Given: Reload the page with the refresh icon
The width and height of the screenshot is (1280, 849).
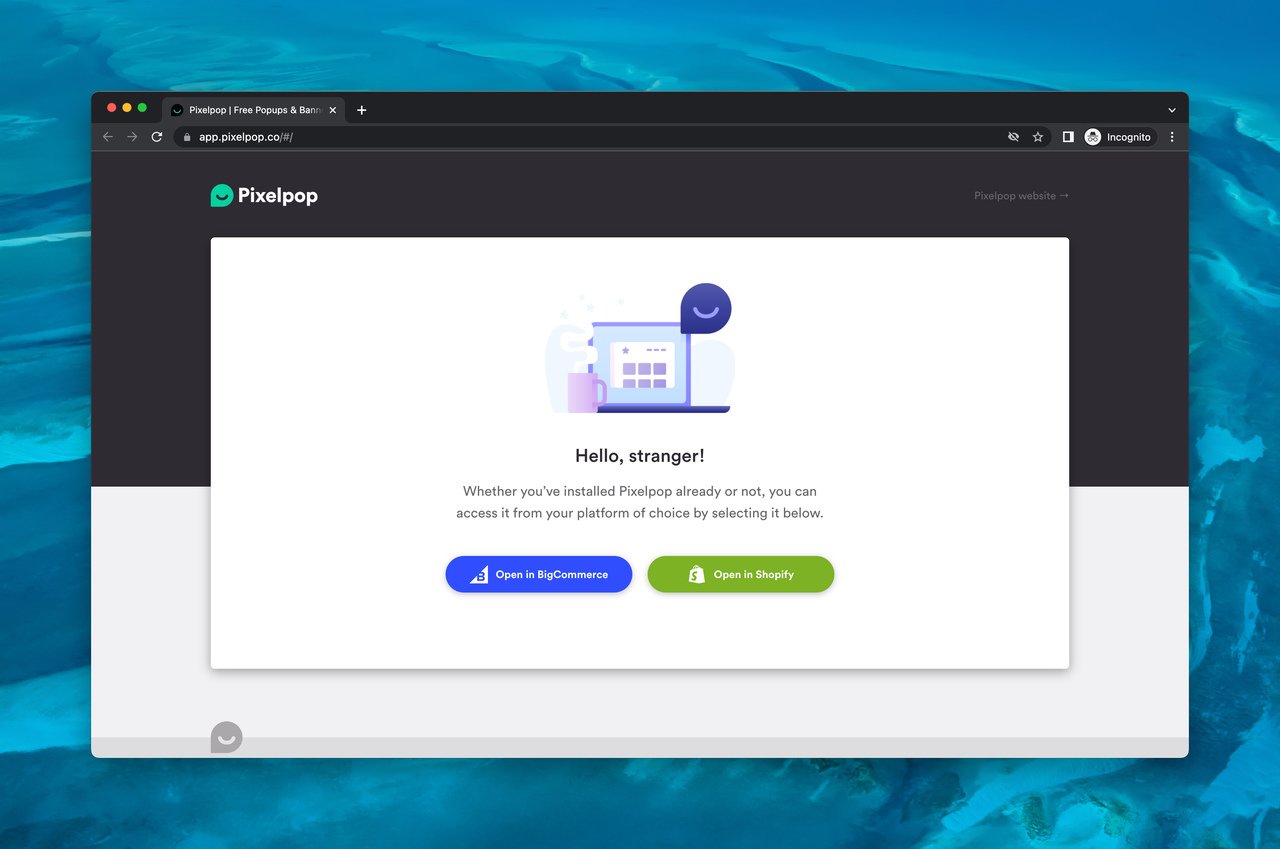Looking at the screenshot, I should coord(157,137).
